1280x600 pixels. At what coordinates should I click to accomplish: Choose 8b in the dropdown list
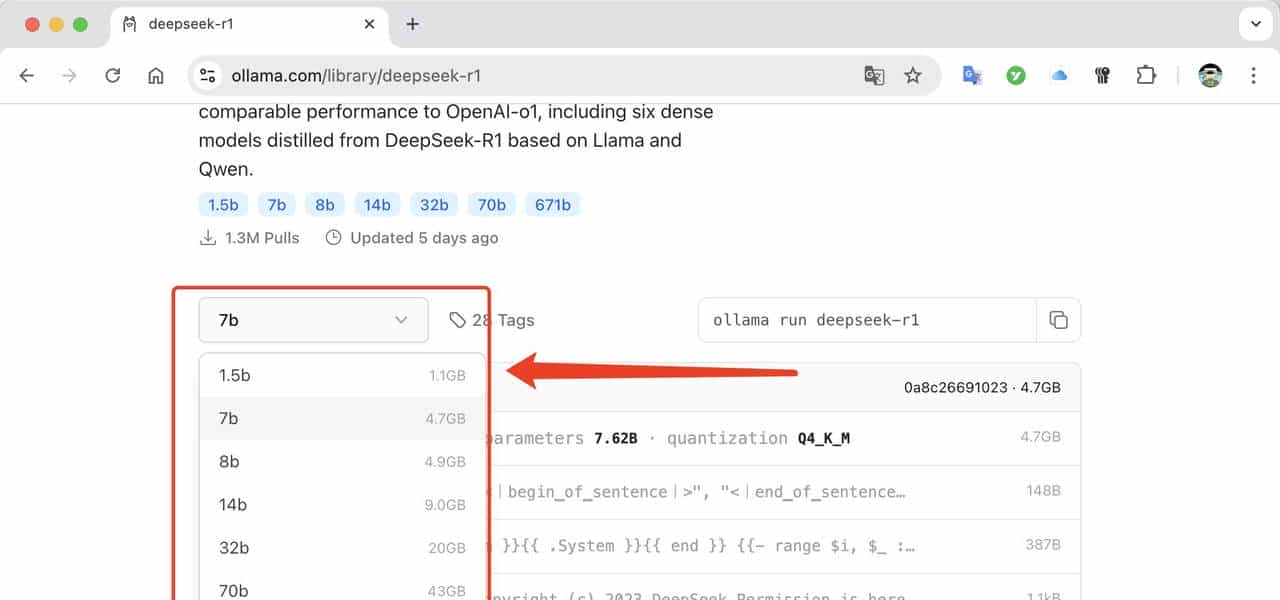(x=342, y=462)
